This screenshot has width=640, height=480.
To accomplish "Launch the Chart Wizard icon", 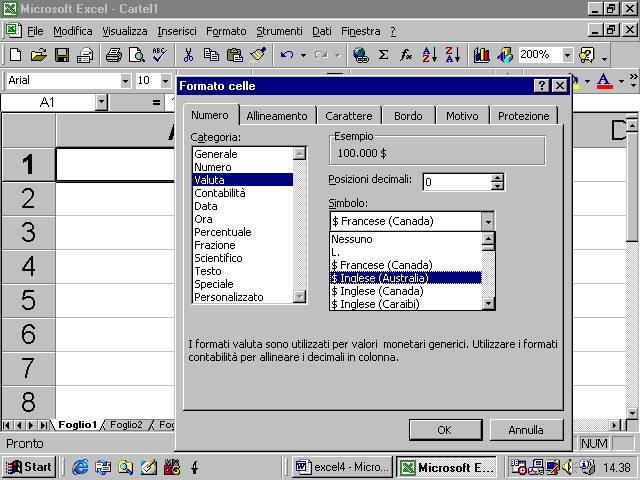I will pyautogui.click(x=482, y=55).
